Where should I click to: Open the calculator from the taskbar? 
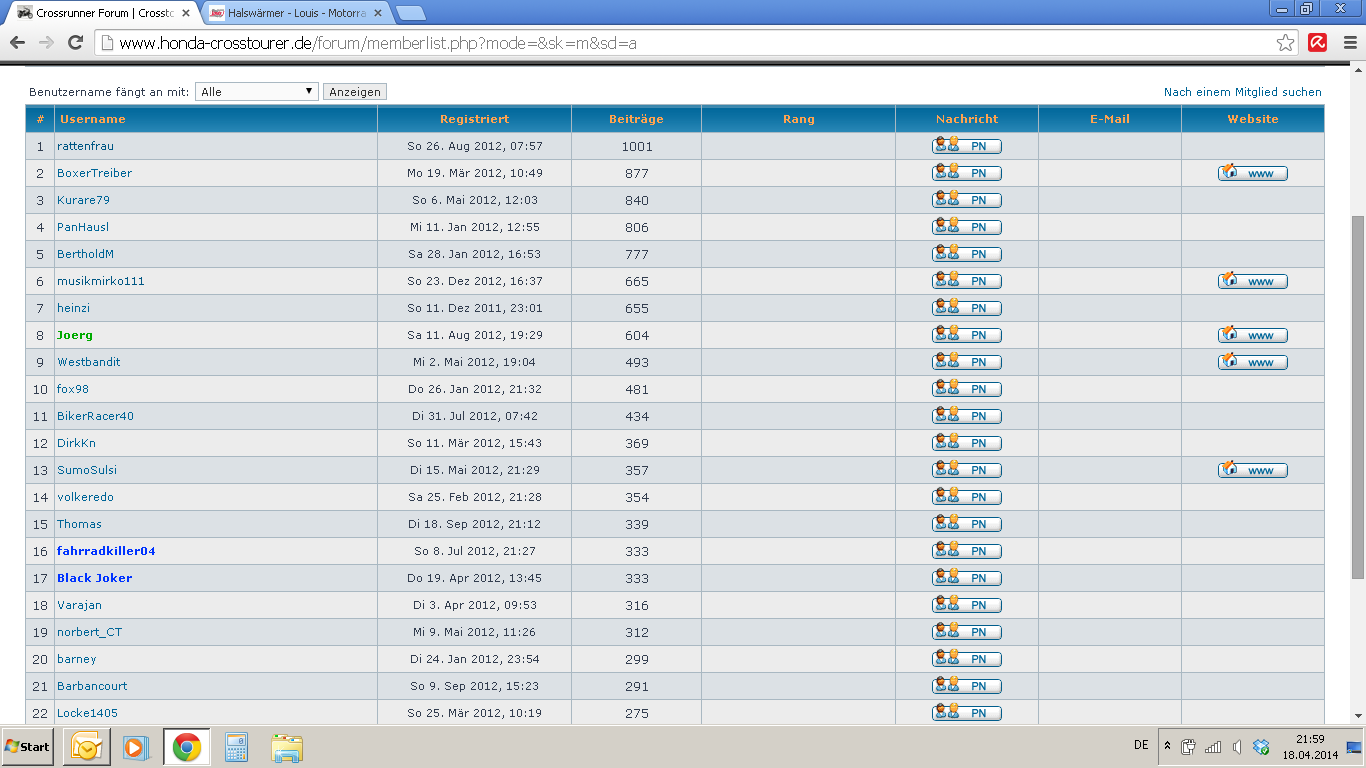point(236,747)
